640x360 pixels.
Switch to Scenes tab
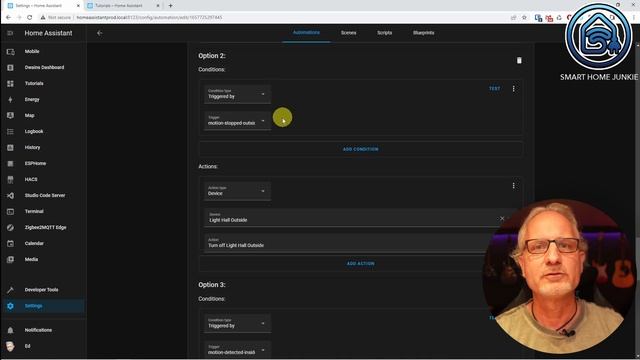coord(349,33)
